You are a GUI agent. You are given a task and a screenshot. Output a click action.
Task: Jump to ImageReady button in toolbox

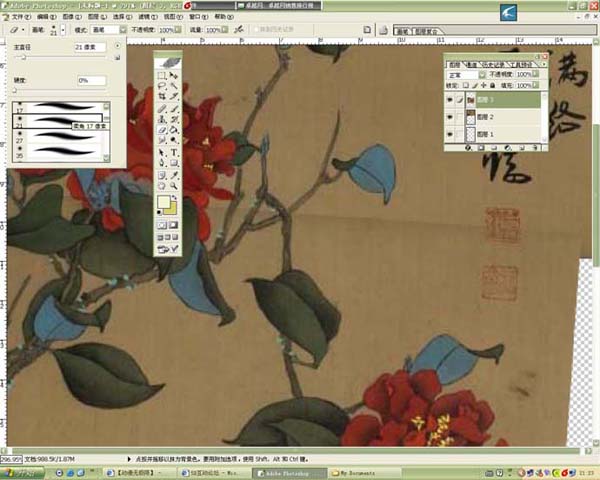(x=168, y=249)
